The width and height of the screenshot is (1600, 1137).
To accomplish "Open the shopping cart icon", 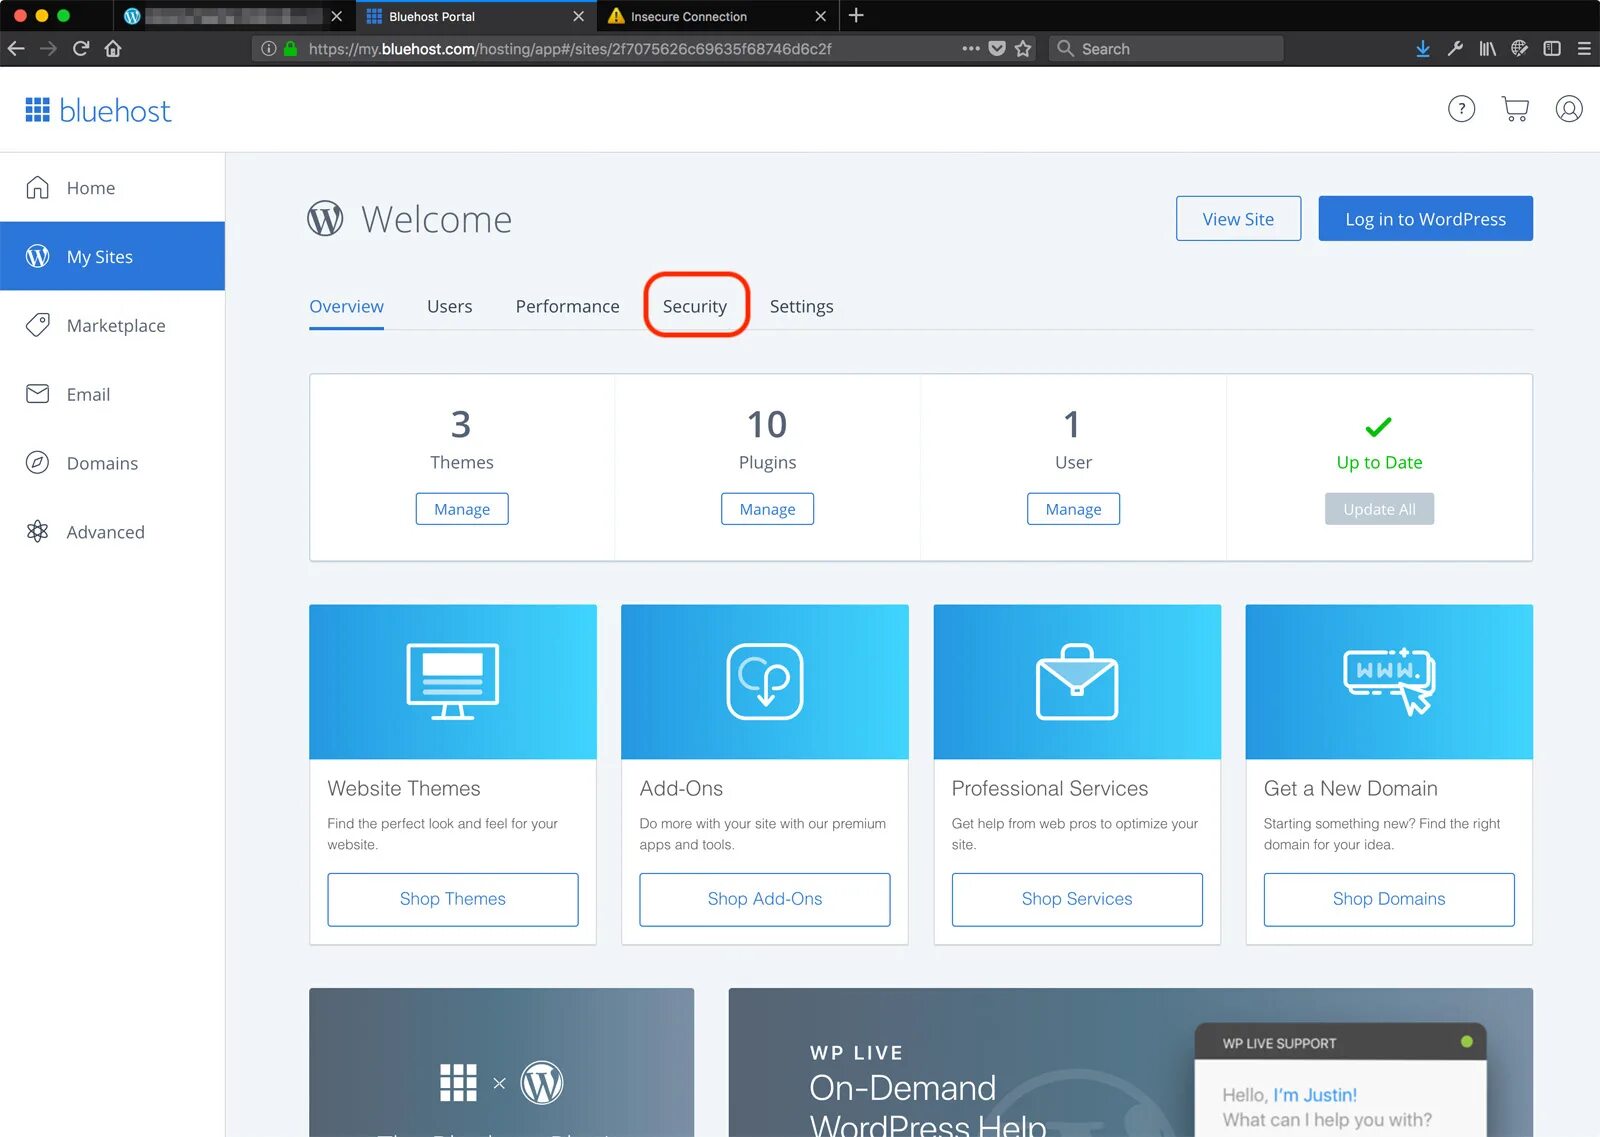I will tap(1515, 109).
